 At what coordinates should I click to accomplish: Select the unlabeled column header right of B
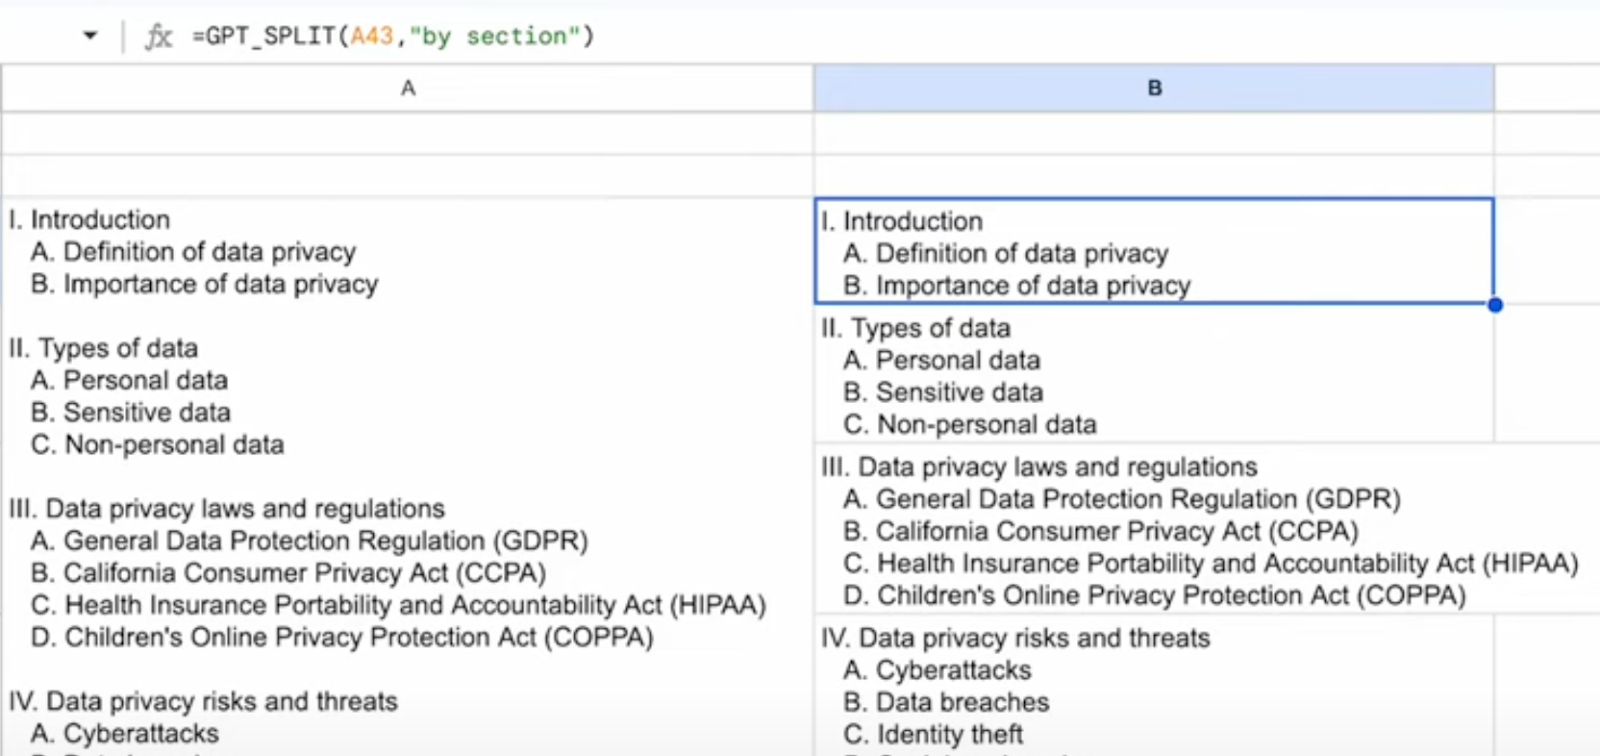click(x=1546, y=88)
